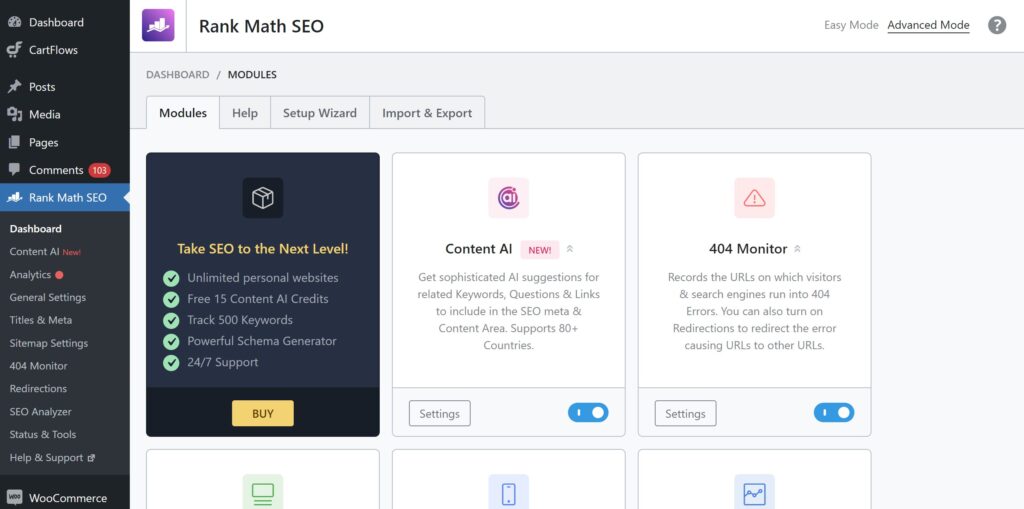This screenshot has height=509, width=1024.
Task: Click the NEW! badge beside Content AI
Action: pyautogui.click(x=540, y=250)
